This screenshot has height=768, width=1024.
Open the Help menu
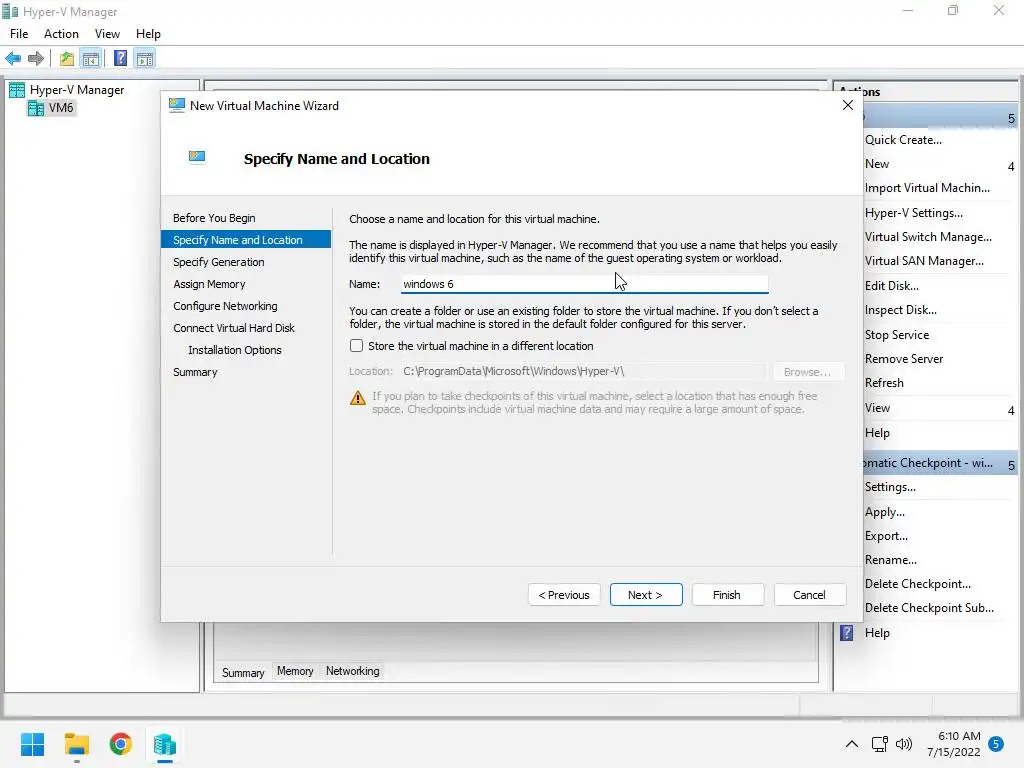coord(148,34)
